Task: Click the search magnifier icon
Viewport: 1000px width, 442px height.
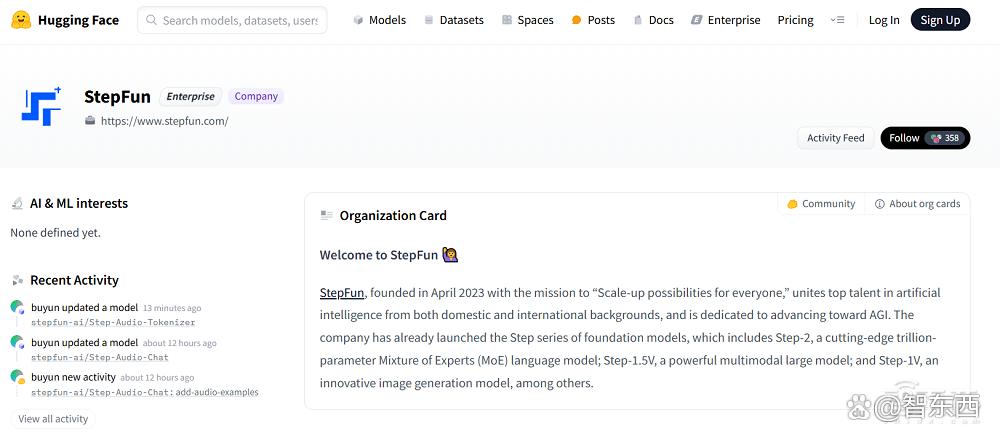Action: pyautogui.click(x=151, y=20)
